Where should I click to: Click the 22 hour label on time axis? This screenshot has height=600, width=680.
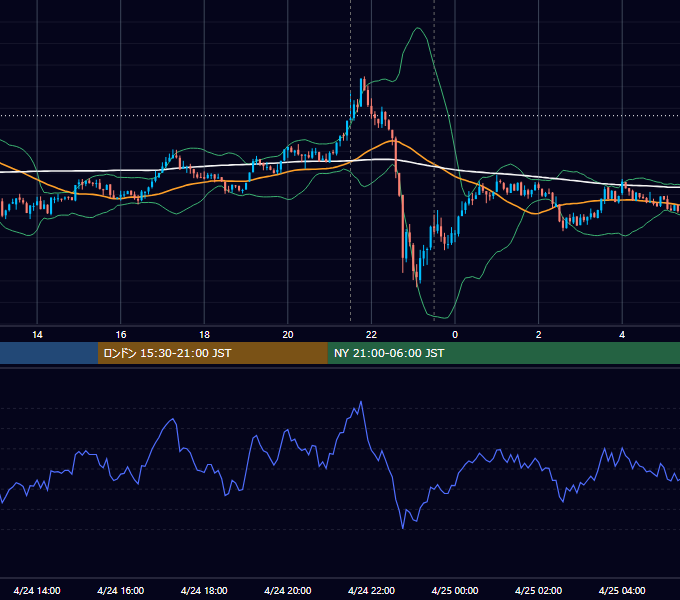pos(371,335)
